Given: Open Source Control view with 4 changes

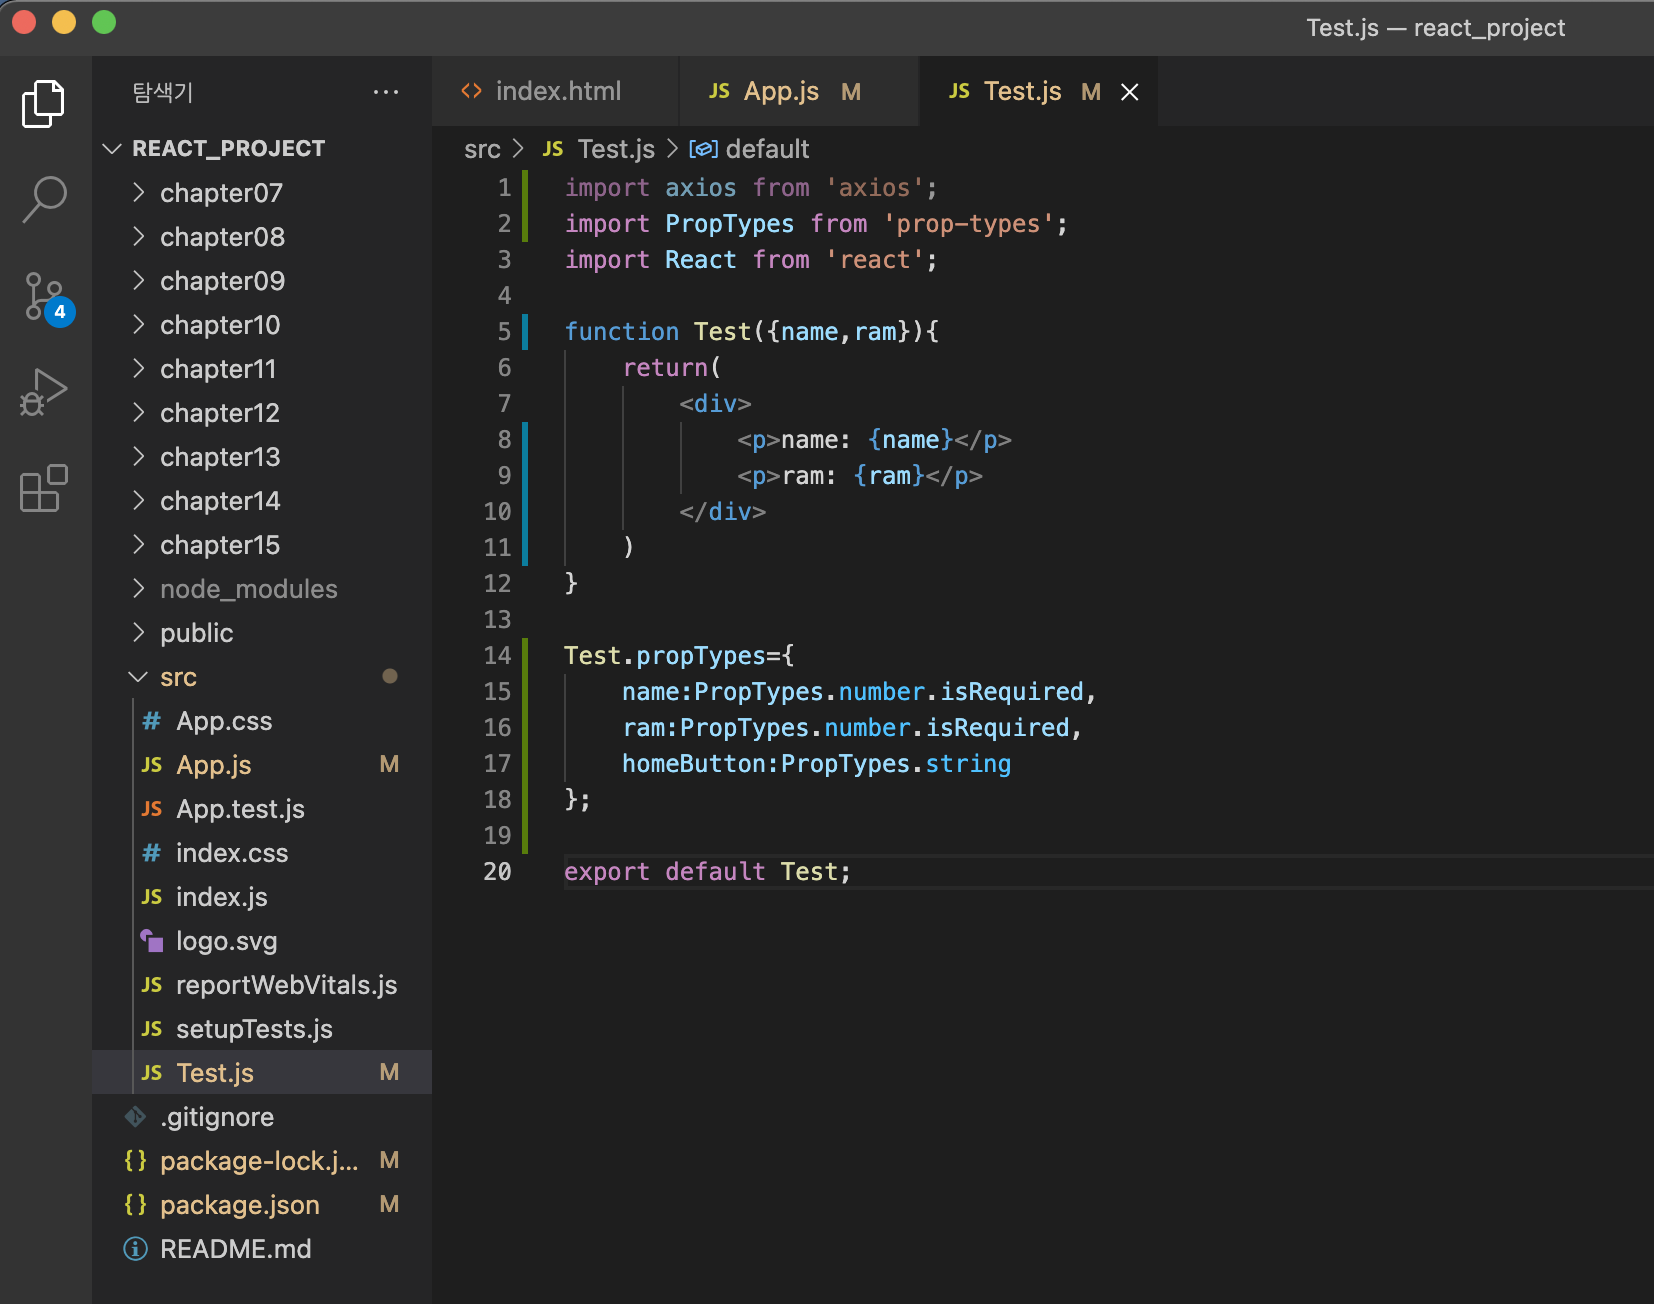Looking at the screenshot, I should pyautogui.click(x=44, y=297).
